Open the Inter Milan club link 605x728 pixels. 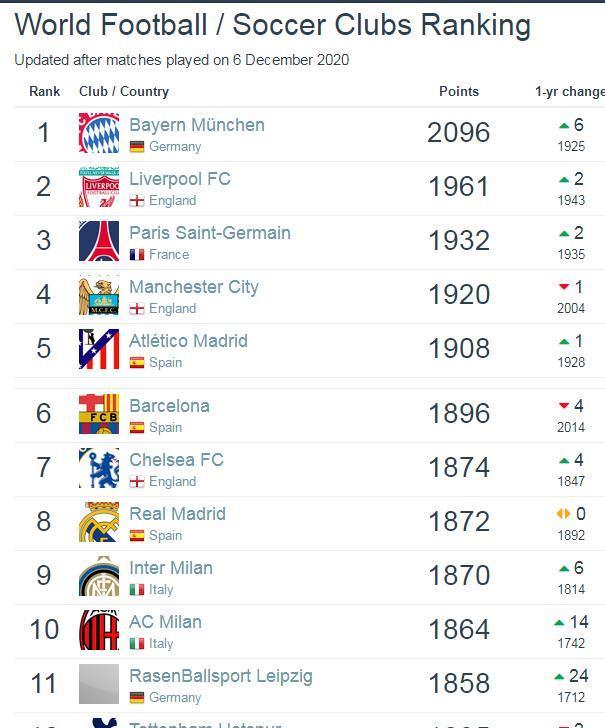tap(171, 568)
